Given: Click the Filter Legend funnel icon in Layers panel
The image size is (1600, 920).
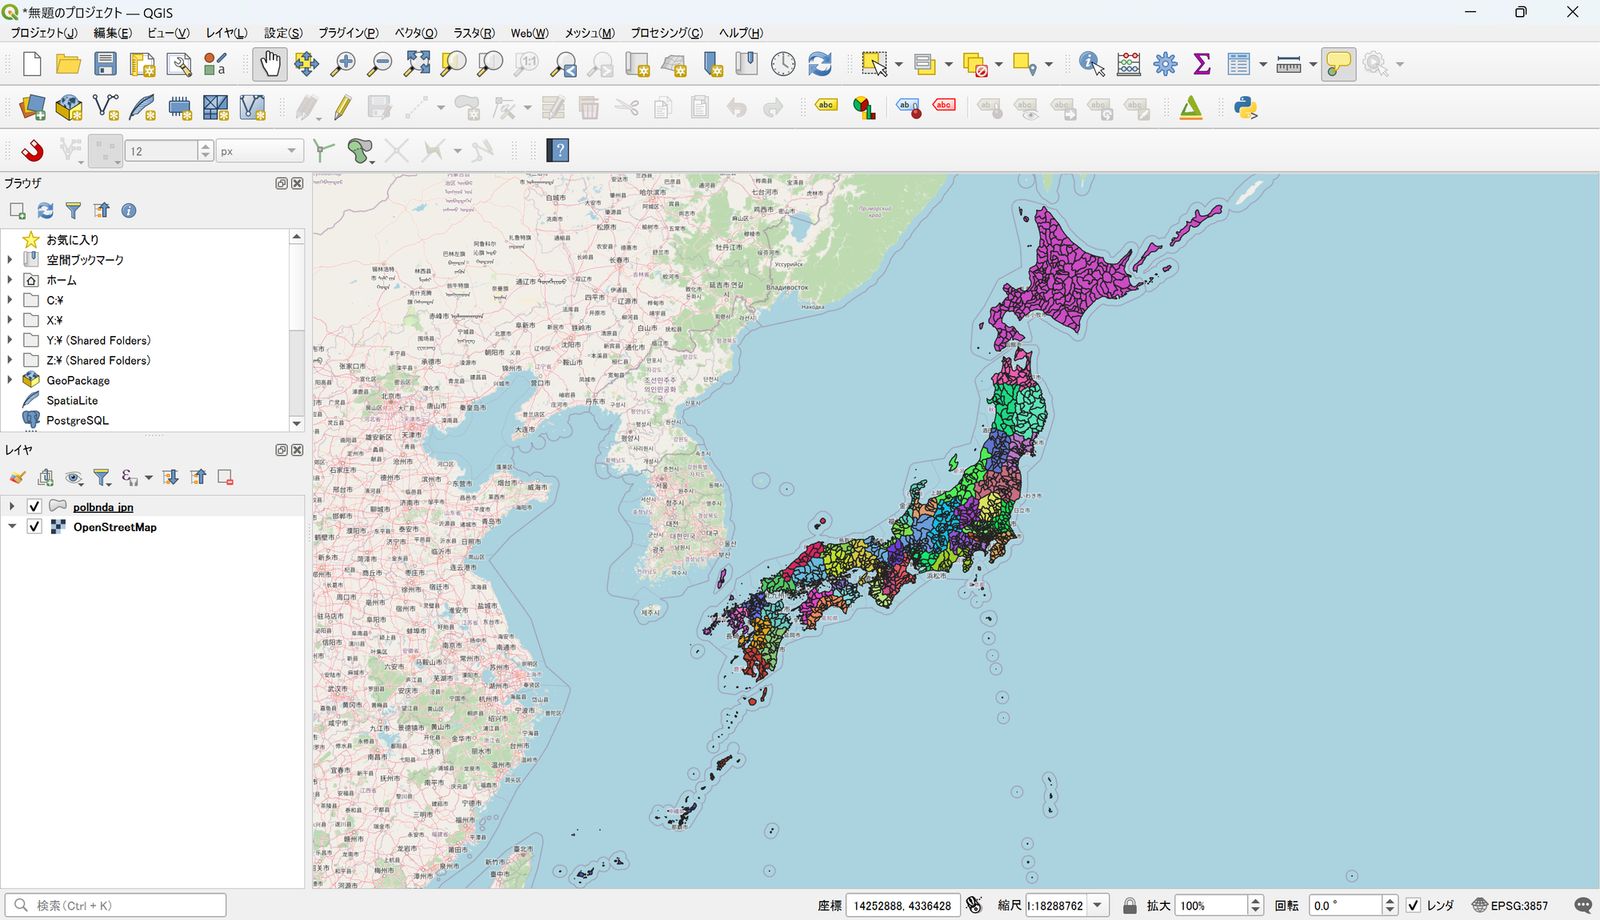Looking at the screenshot, I should coord(101,478).
